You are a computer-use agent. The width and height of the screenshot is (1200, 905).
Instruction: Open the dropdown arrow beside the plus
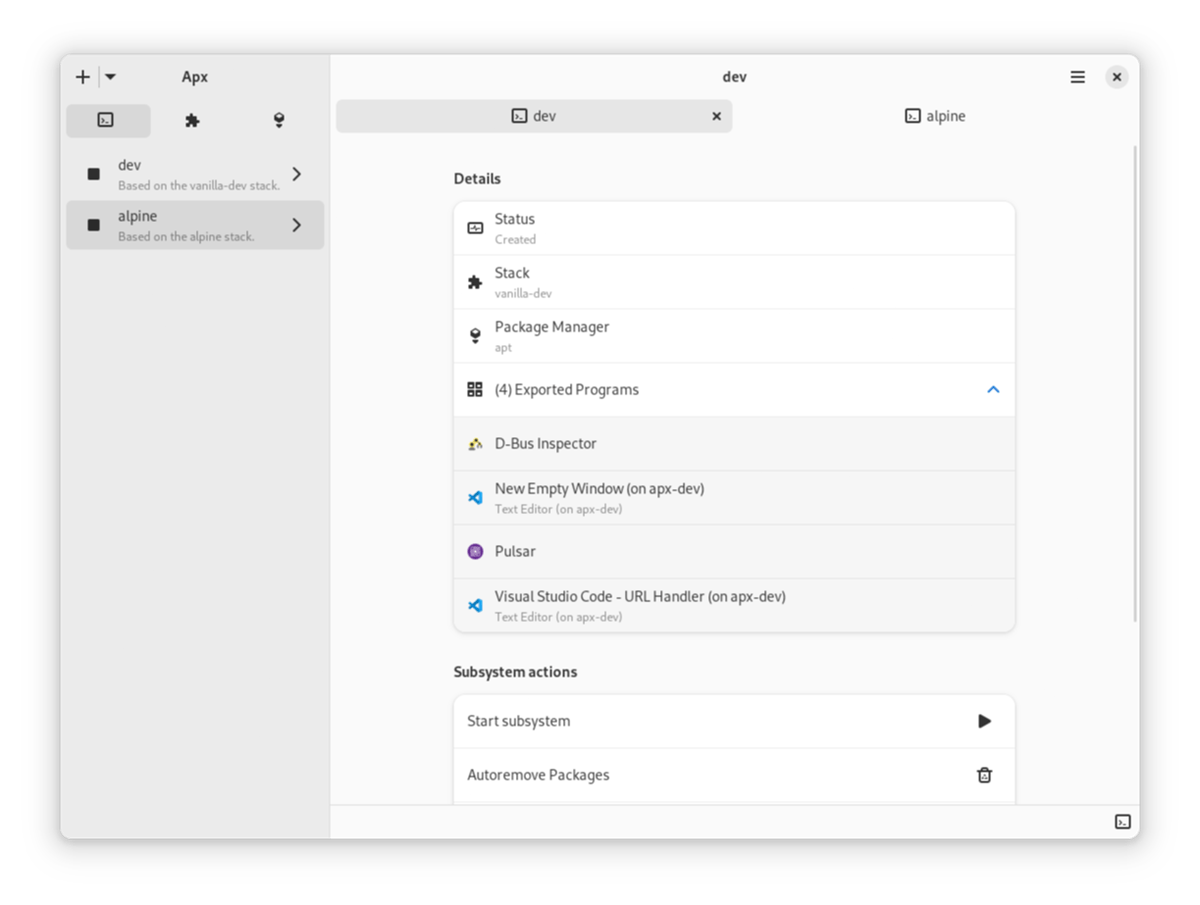coord(110,77)
